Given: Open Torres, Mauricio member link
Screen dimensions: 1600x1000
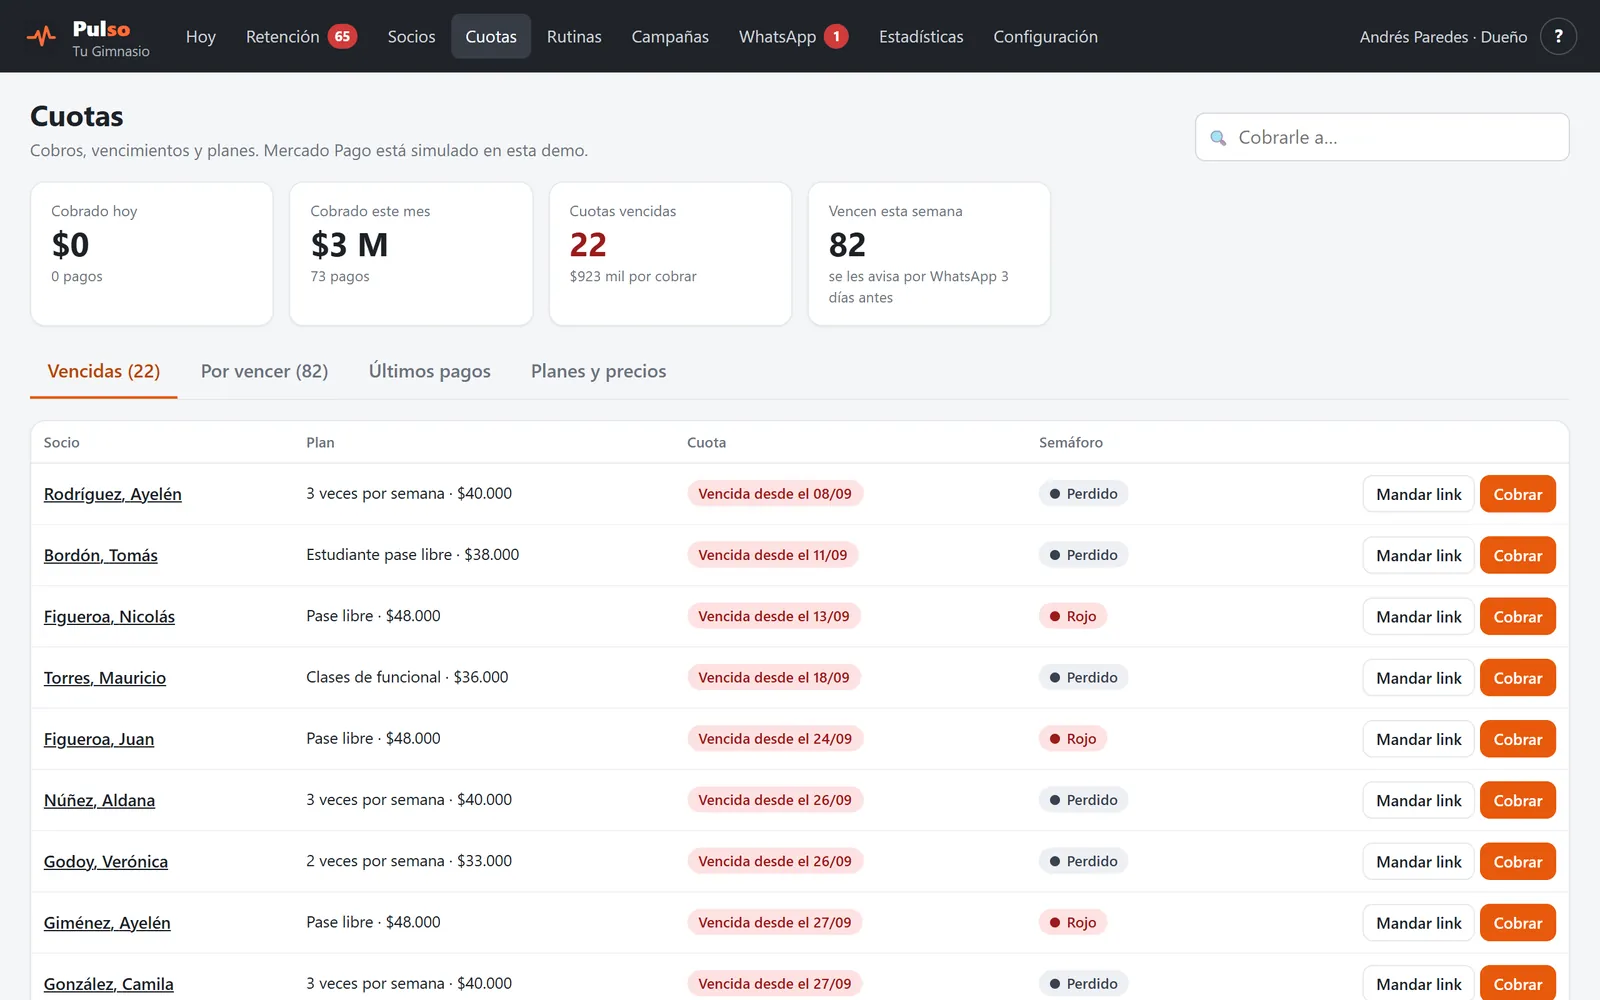Looking at the screenshot, I should click(x=105, y=678).
